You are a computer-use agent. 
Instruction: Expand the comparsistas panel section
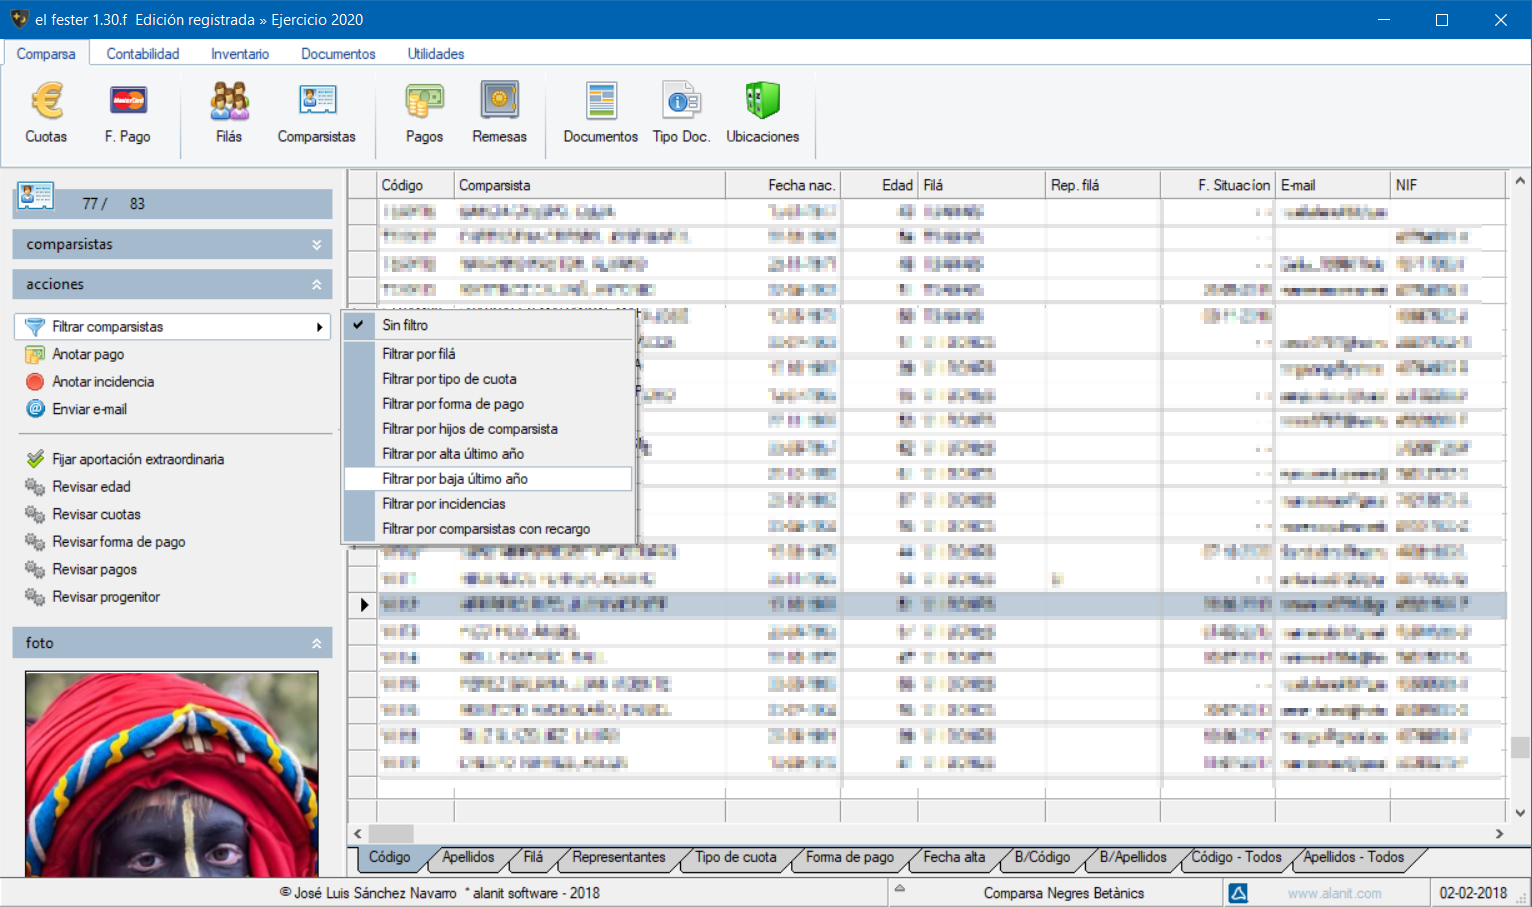click(x=316, y=245)
